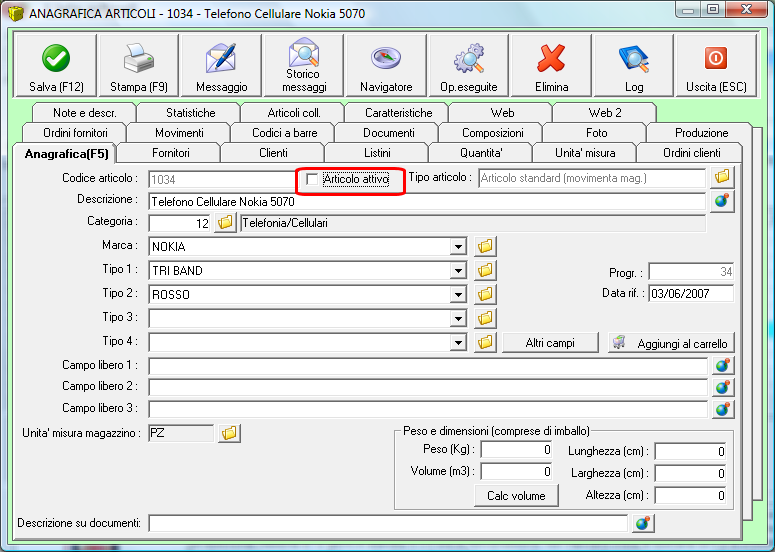The width and height of the screenshot is (775, 552).
Task: Launch the Navigatore compass button
Action: click(387, 65)
